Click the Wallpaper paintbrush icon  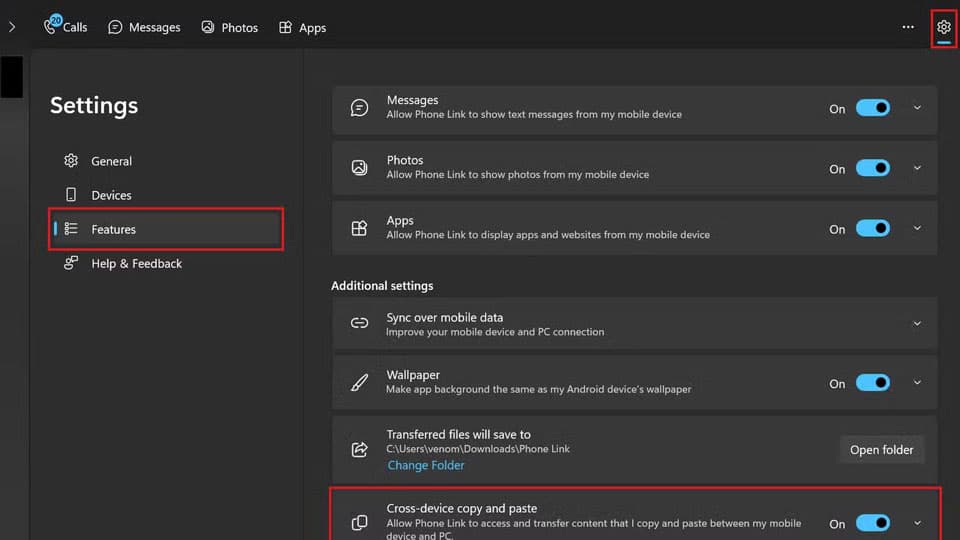coord(359,383)
